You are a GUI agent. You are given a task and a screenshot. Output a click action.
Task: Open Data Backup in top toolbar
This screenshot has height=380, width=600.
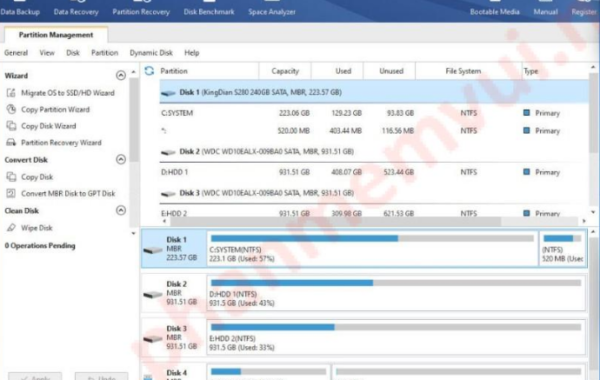[x=20, y=12]
